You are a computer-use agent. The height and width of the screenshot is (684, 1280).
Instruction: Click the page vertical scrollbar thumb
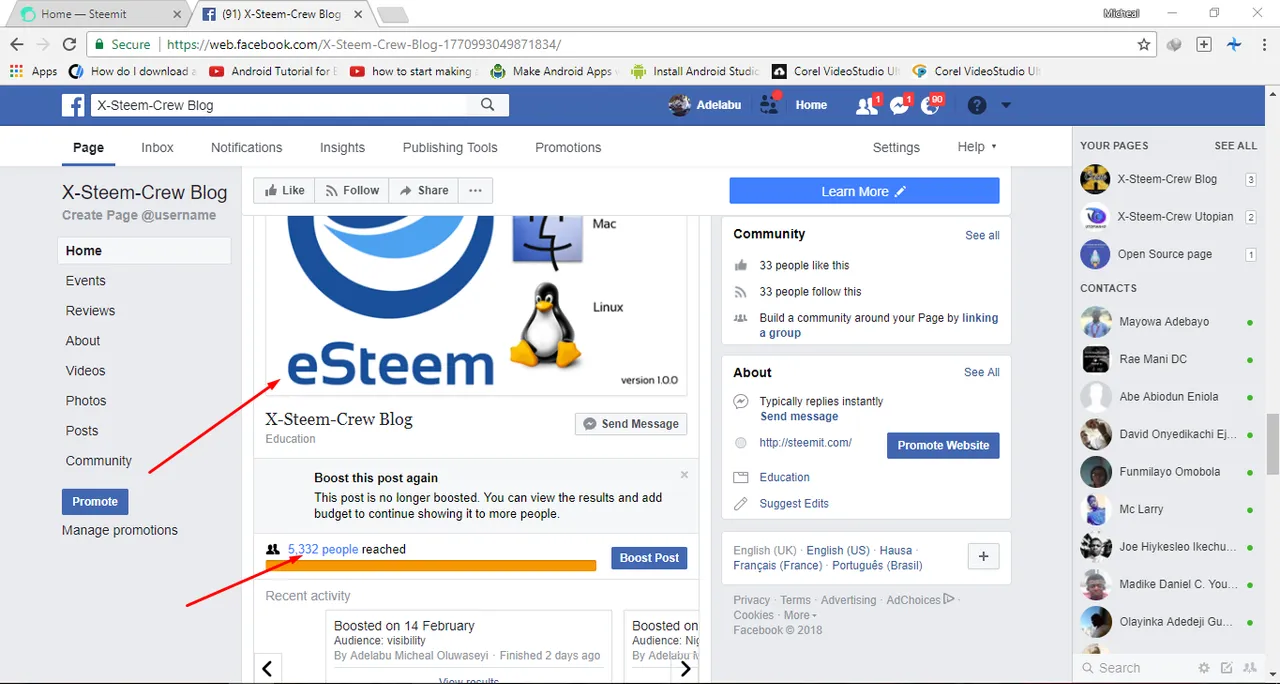pos(1273,443)
